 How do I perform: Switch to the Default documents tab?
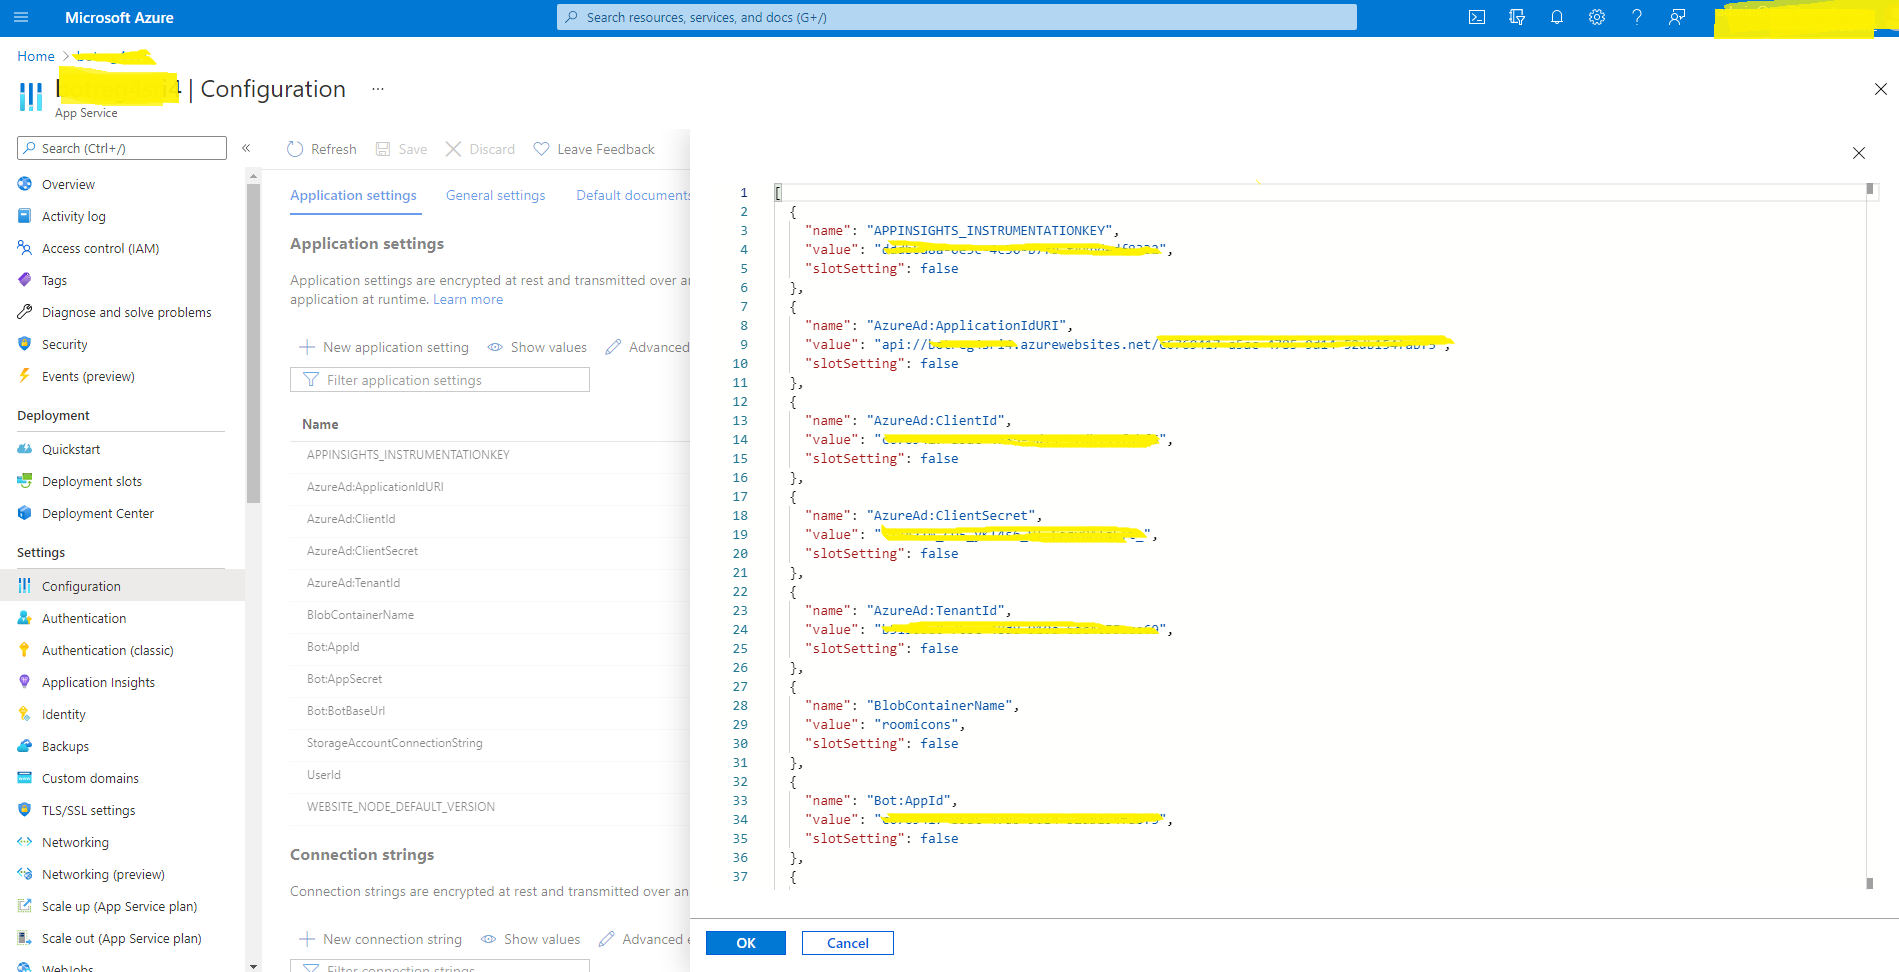[x=633, y=195]
